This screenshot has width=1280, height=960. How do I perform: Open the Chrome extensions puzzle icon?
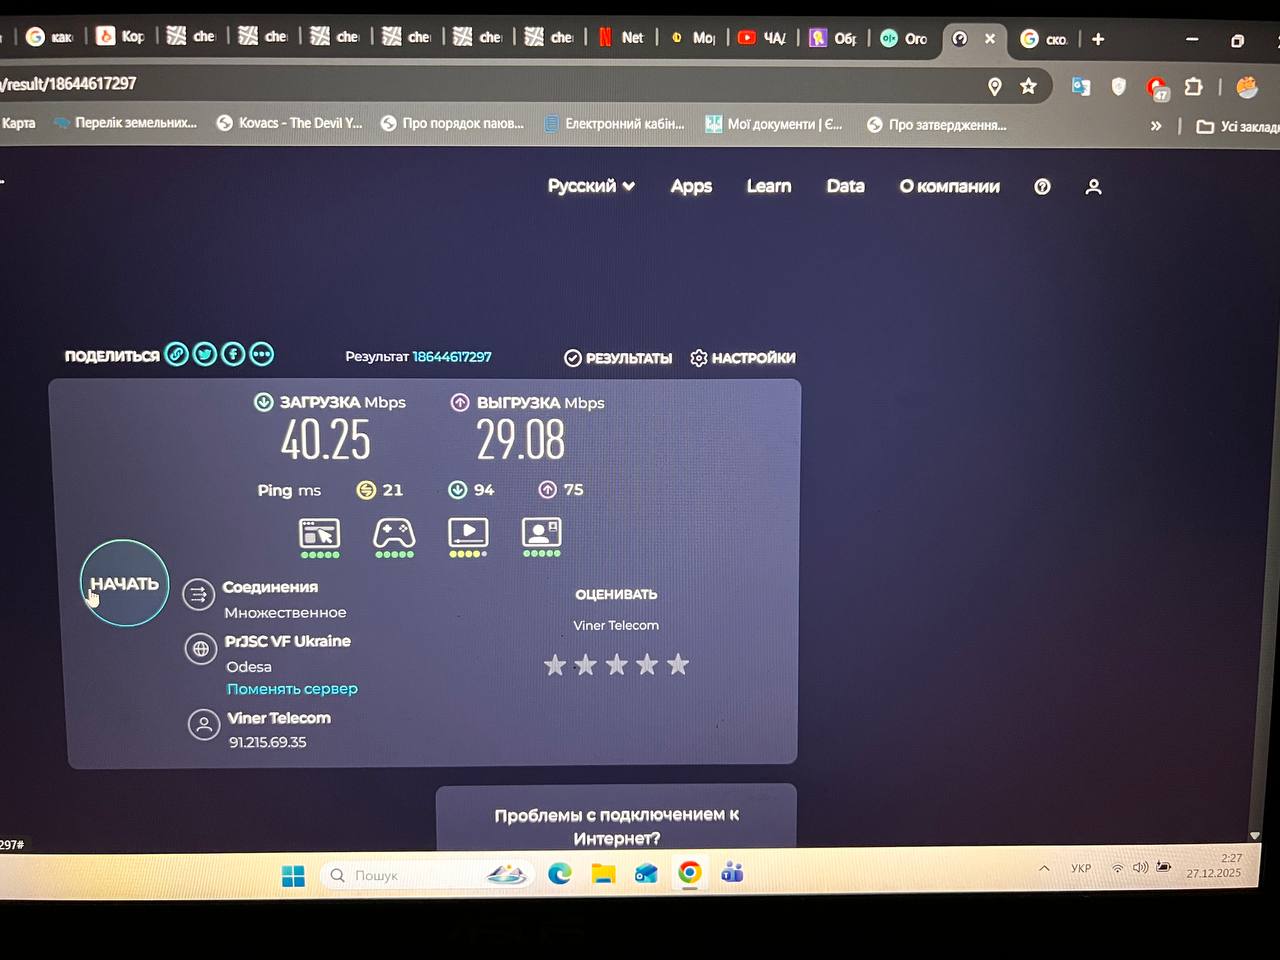pos(1193,87)
